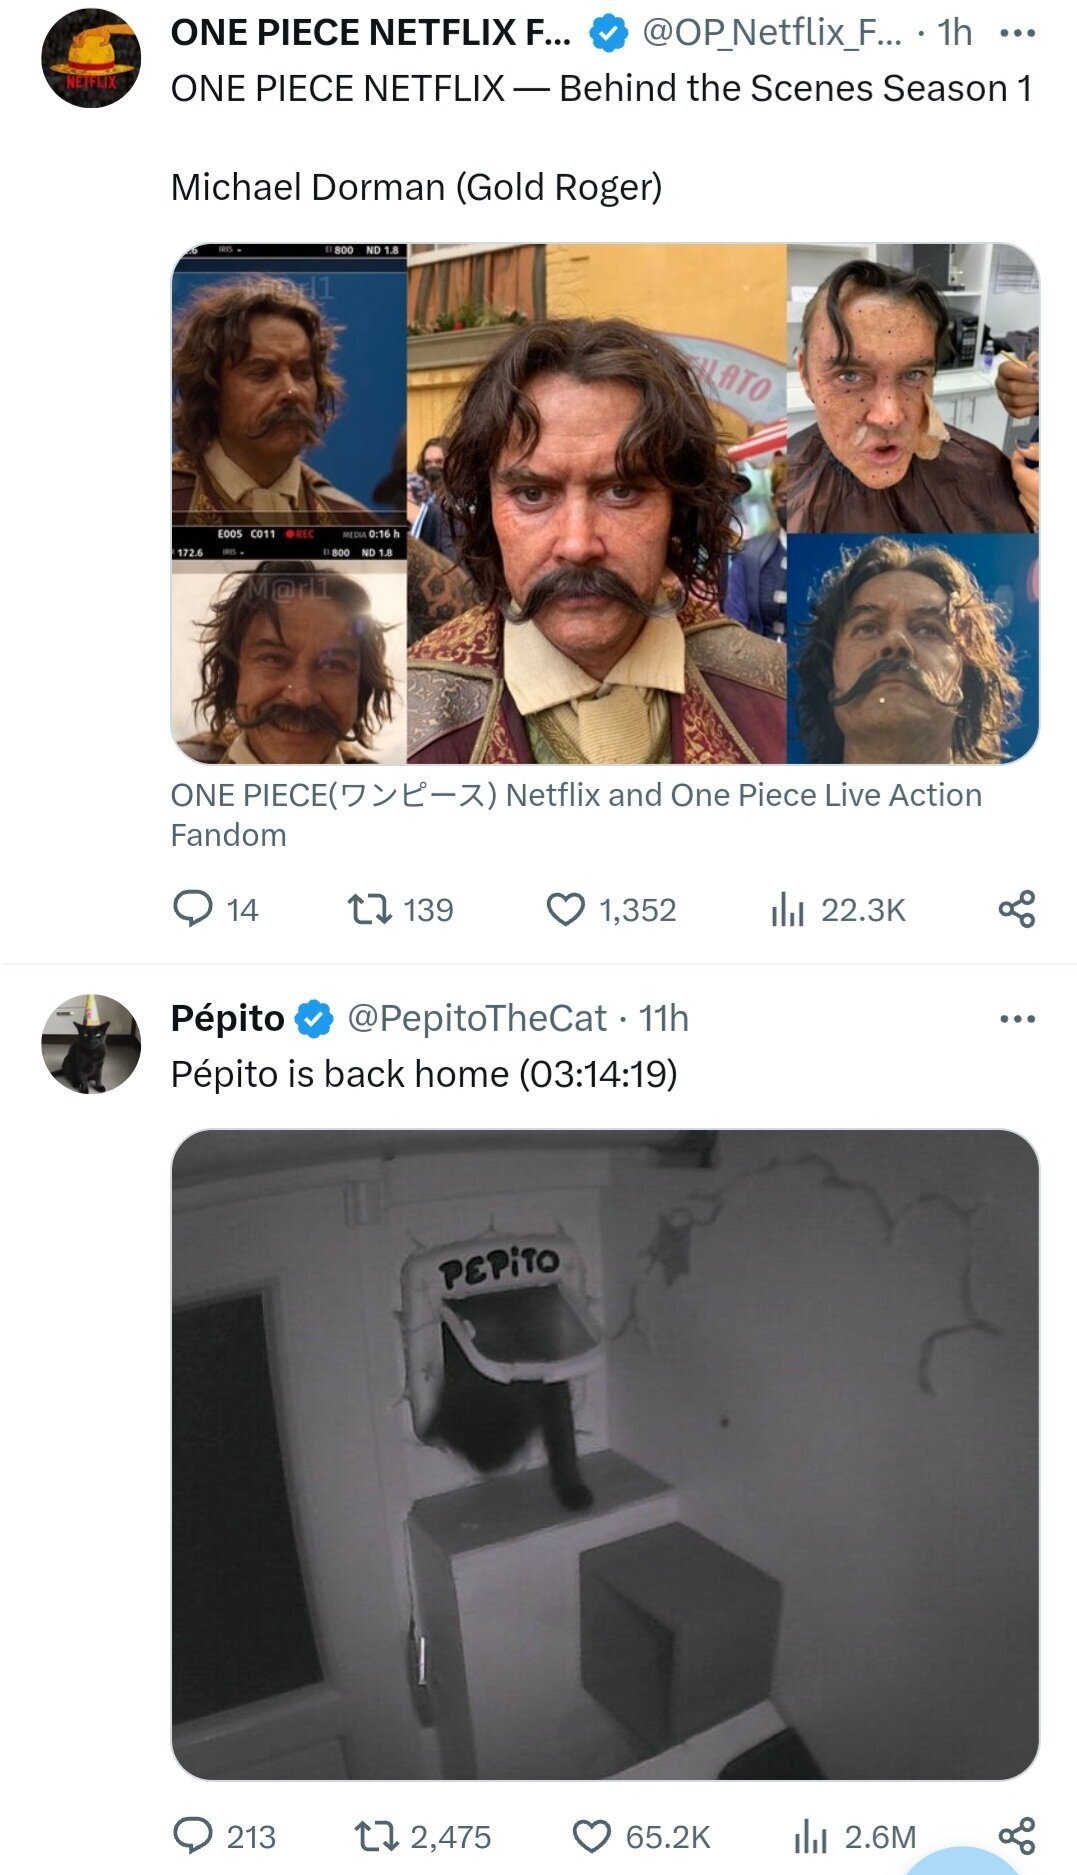View analytics for One Piece post
Viewport: 1077px width, 1875px height.
(788, 909)
